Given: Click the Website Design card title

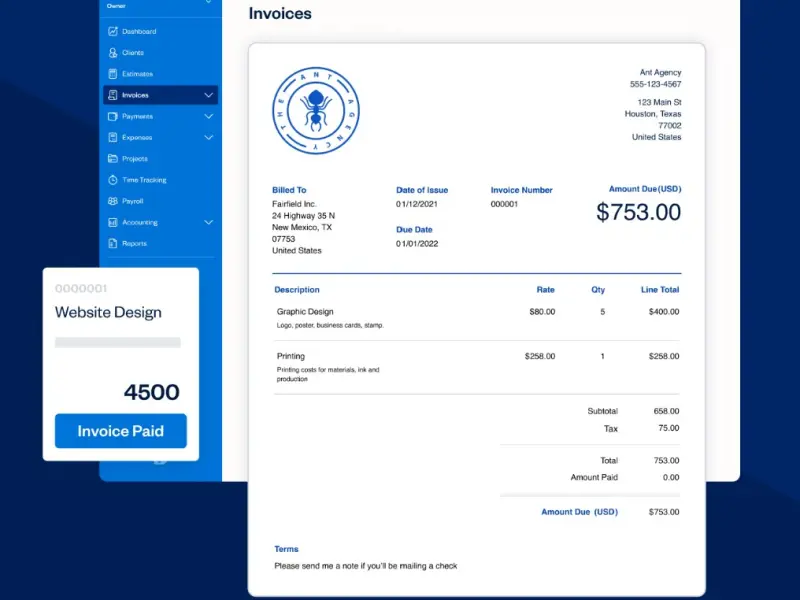Looking at the screenshot, I should (108, 312).
